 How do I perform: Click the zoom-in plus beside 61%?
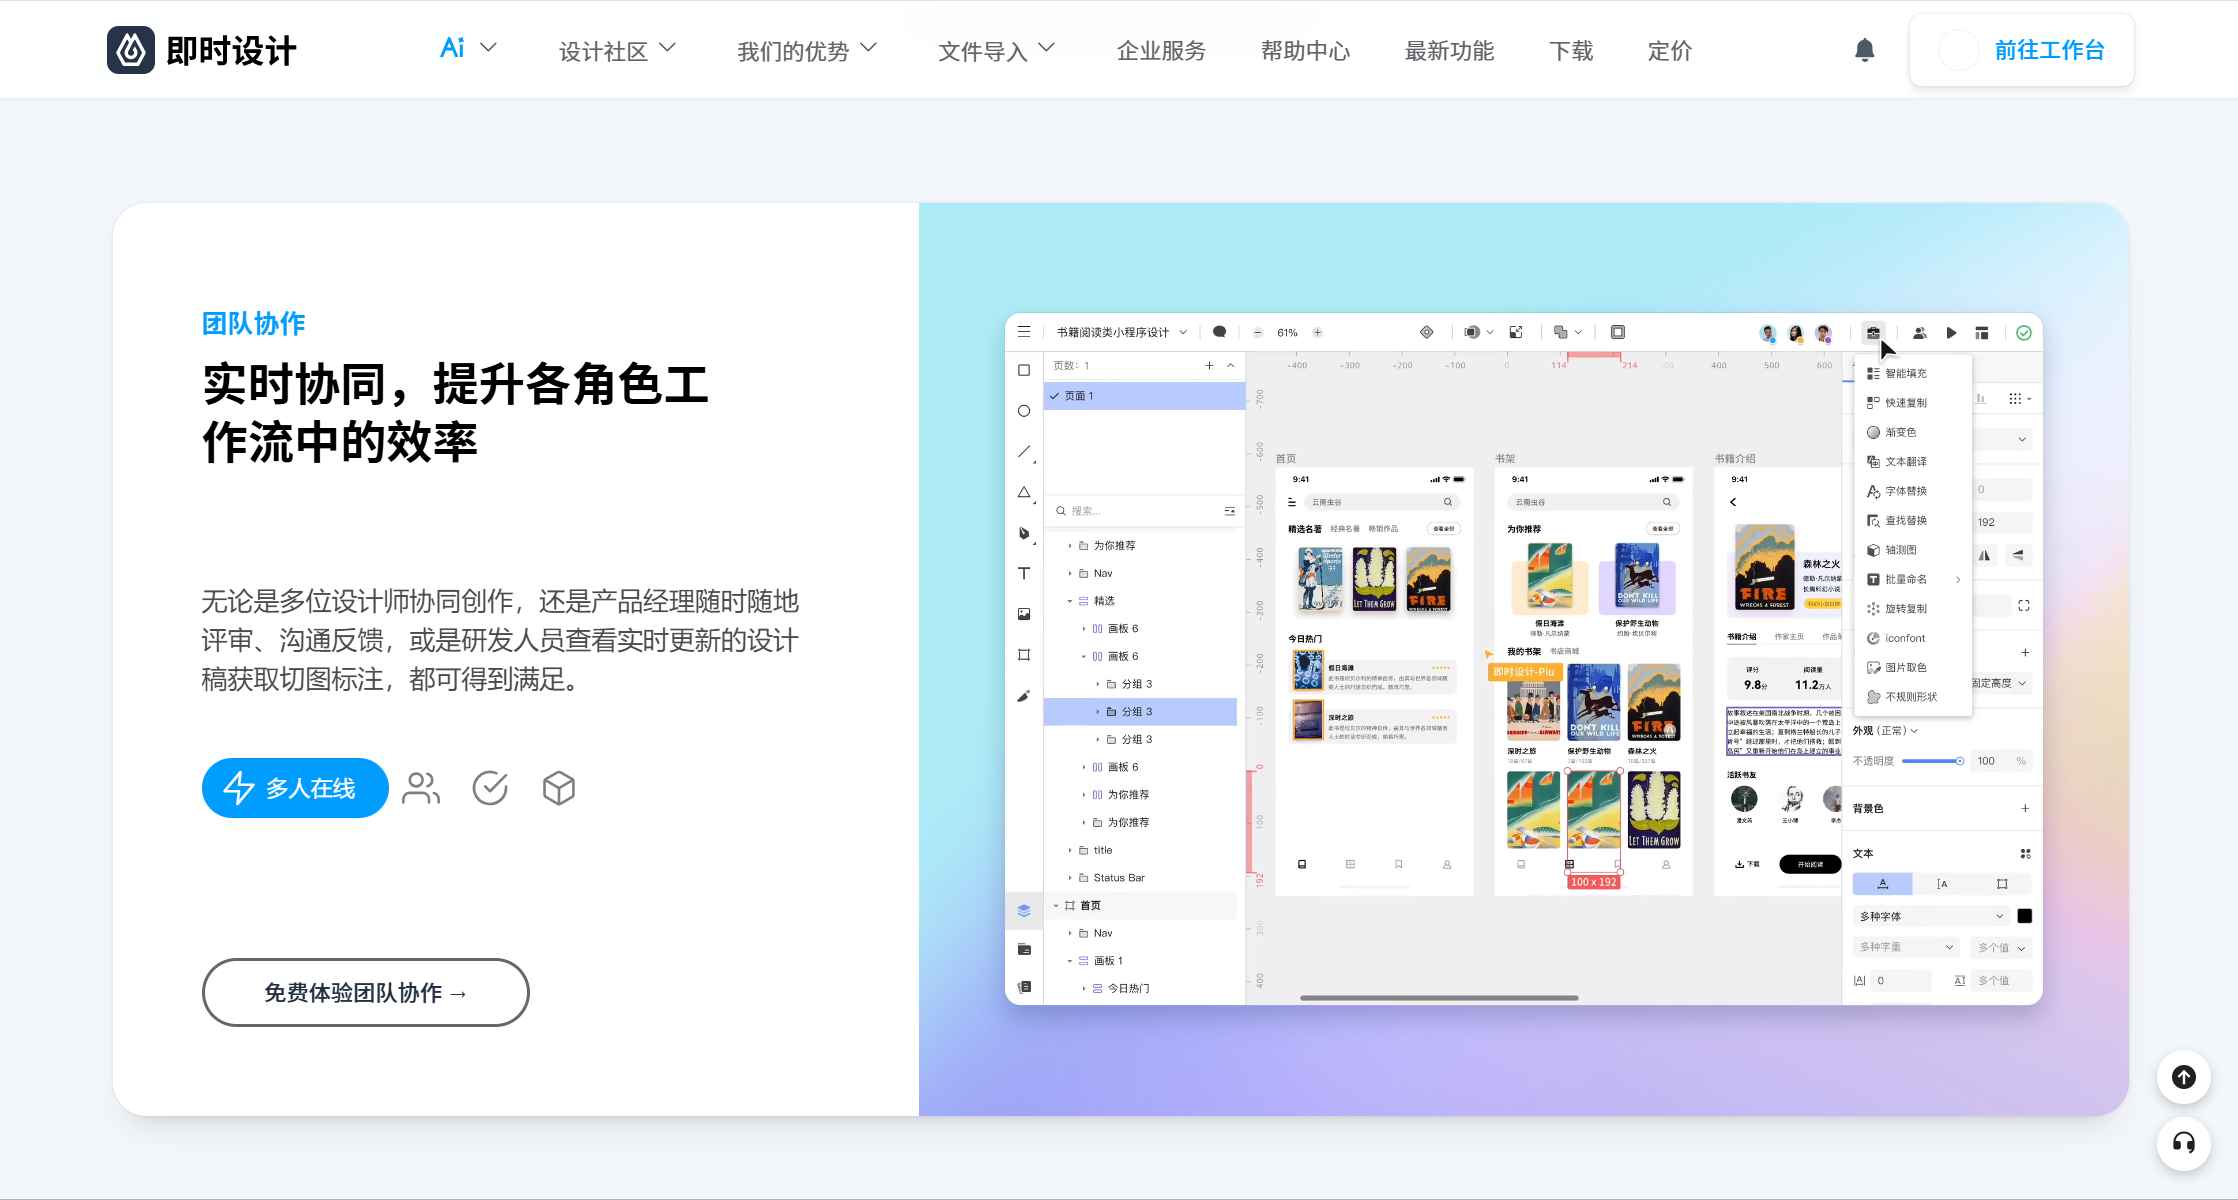(x=1318, y=333)
